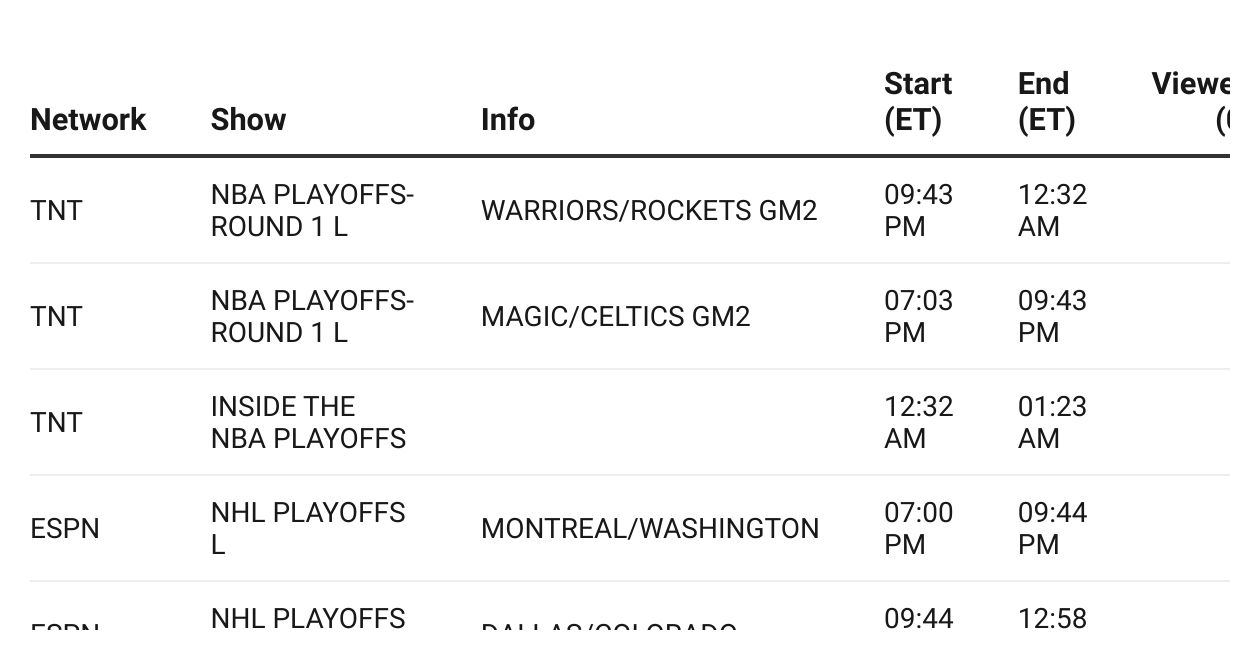Click the Start (ET) column header
This screenshot has height=660, width=1260.
(918, 102)
